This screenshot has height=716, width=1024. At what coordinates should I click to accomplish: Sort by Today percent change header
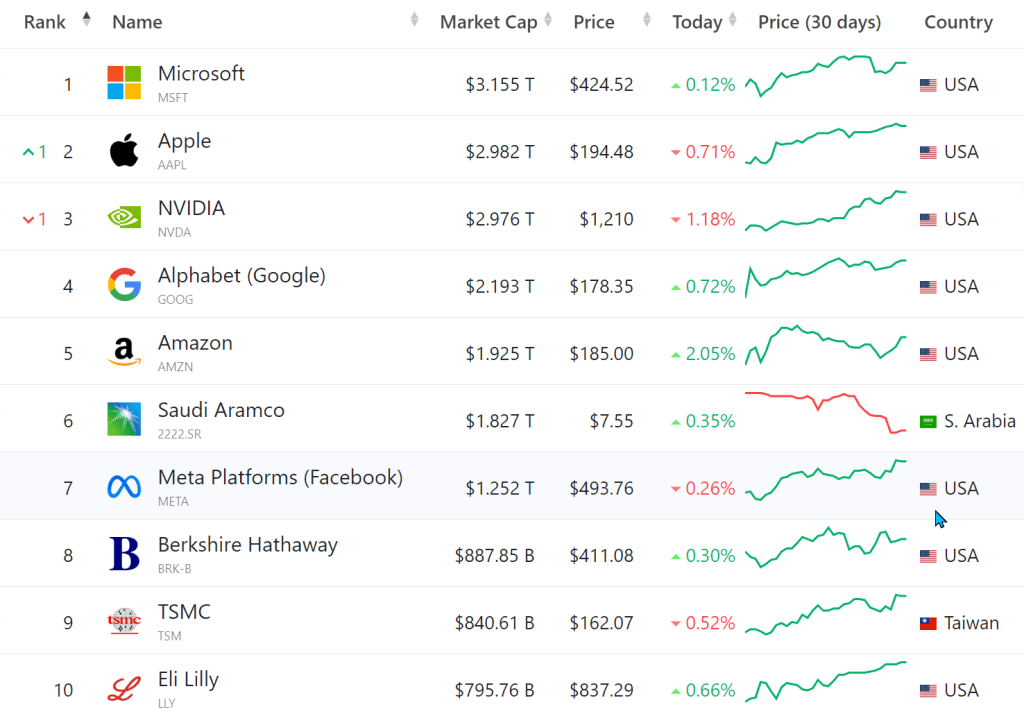tap(697, 22)
